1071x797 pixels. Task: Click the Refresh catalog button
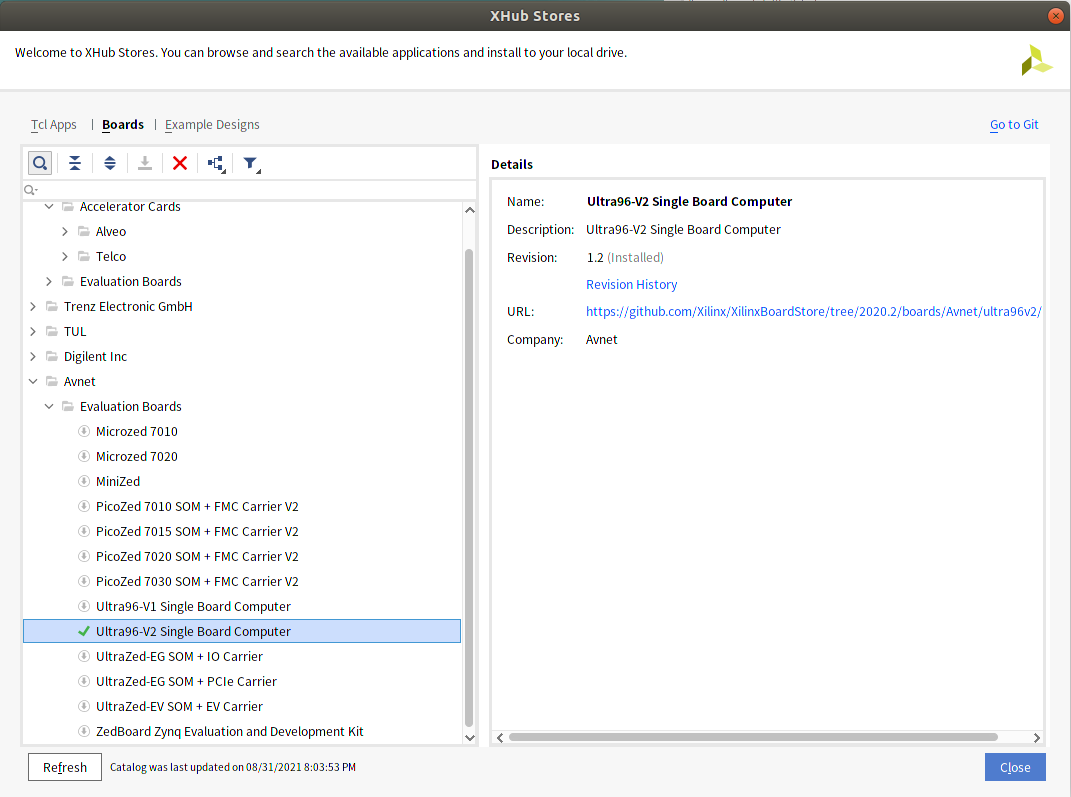click(65, 767)
